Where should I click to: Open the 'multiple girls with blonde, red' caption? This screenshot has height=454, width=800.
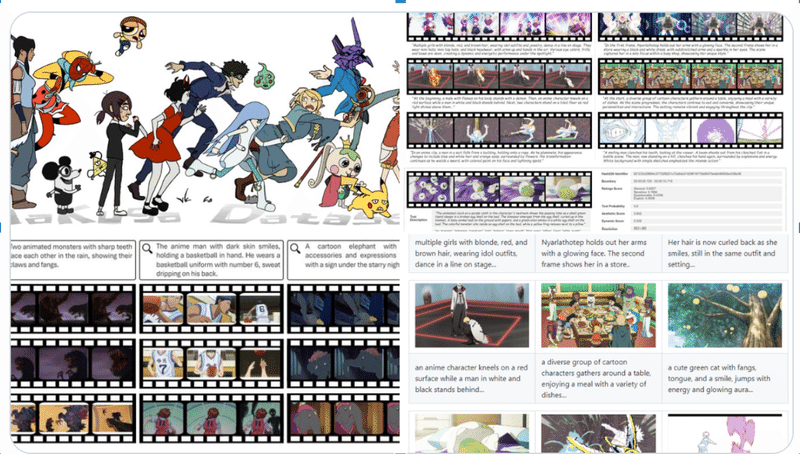click(471, 253)
